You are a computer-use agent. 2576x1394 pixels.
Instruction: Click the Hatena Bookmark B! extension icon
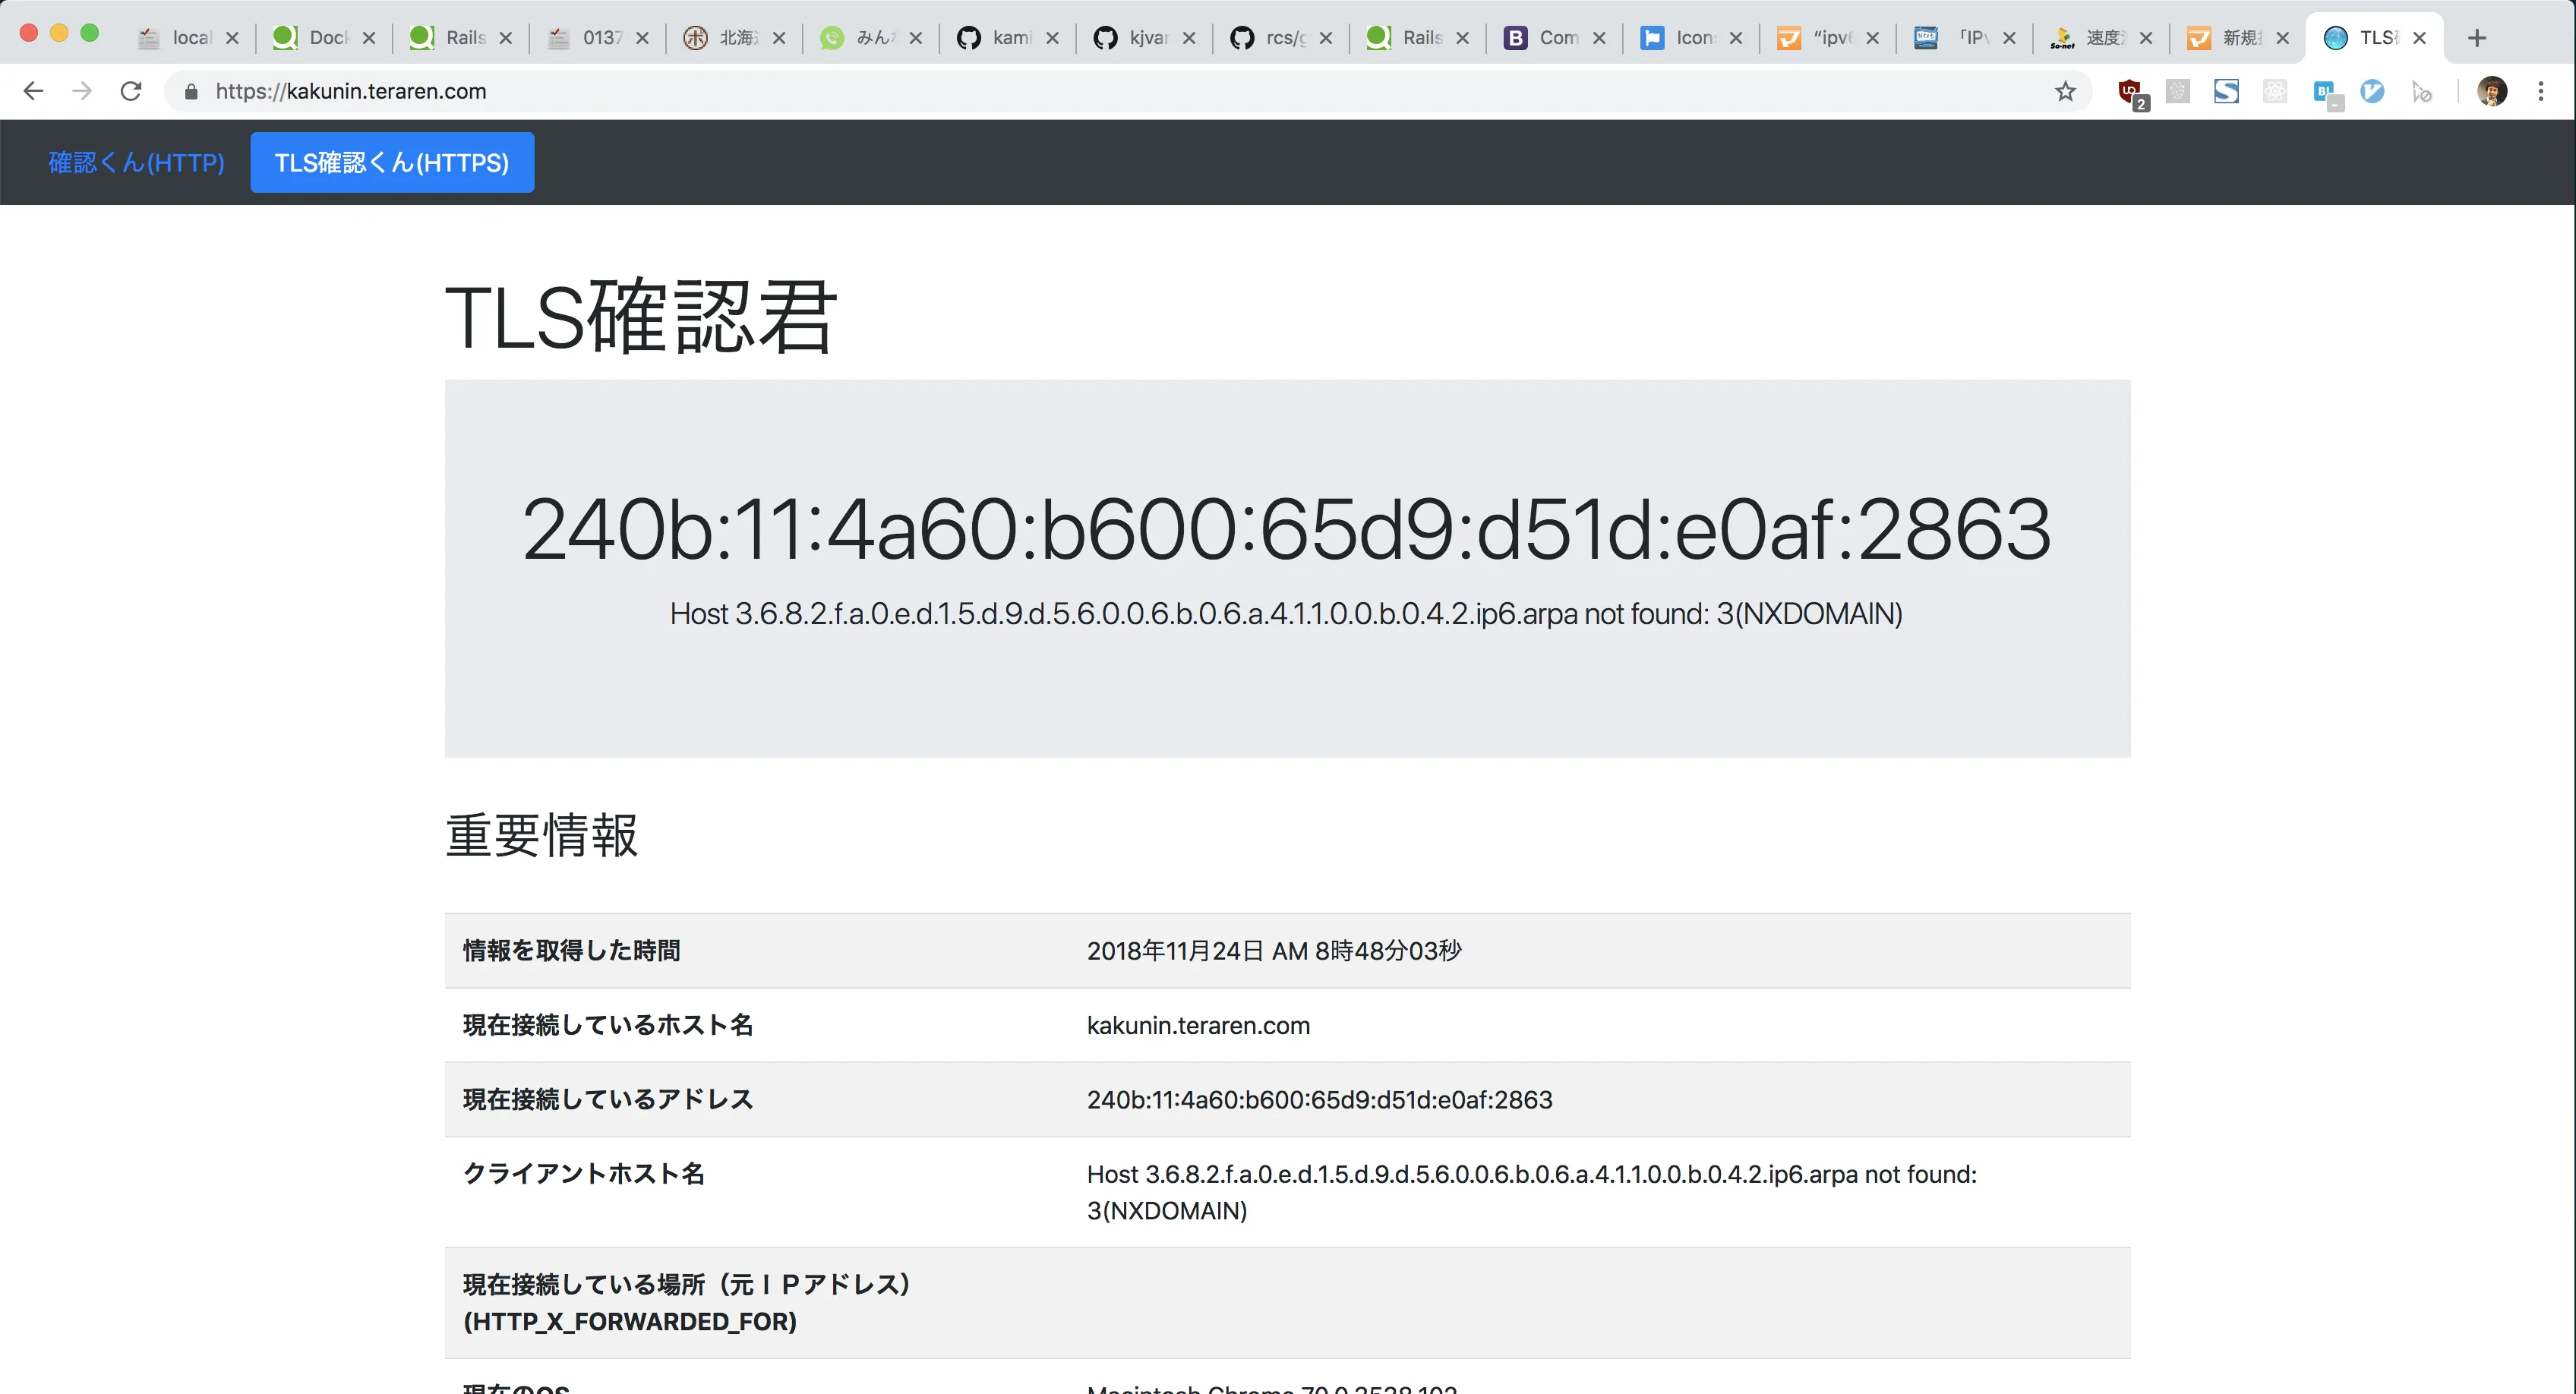pos(2325,92)
